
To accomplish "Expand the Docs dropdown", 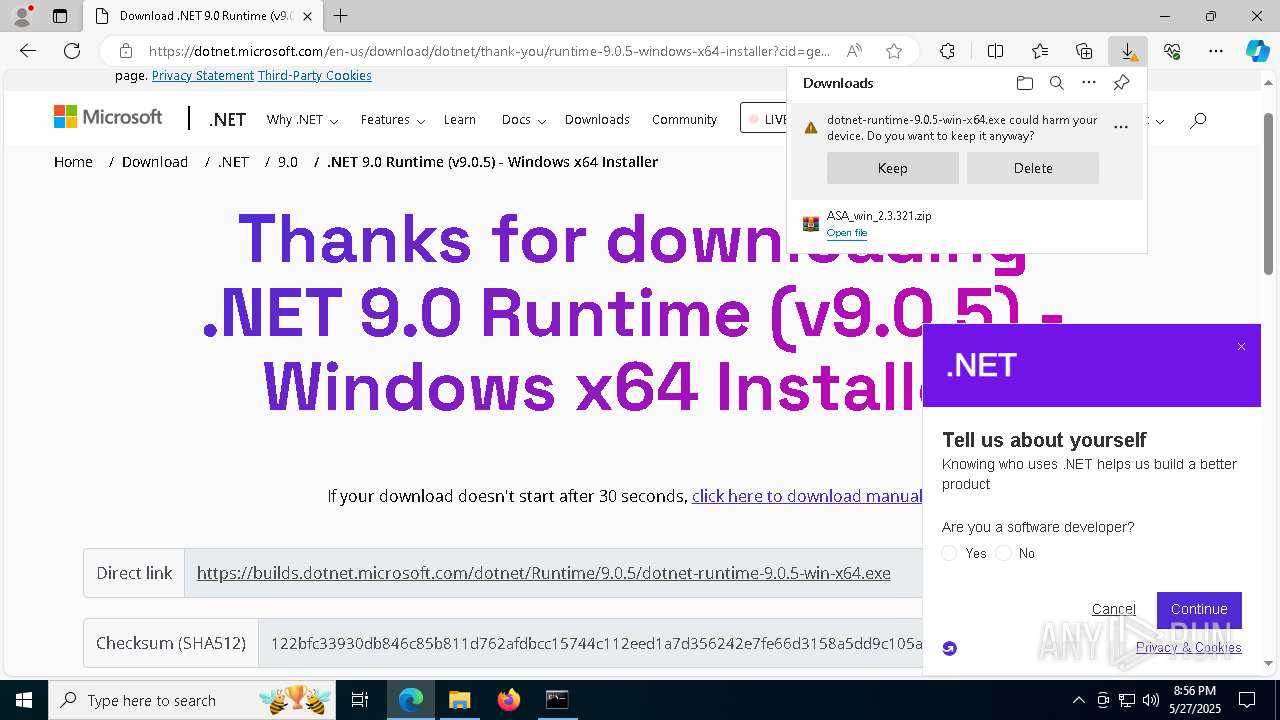I will (523, 120).
